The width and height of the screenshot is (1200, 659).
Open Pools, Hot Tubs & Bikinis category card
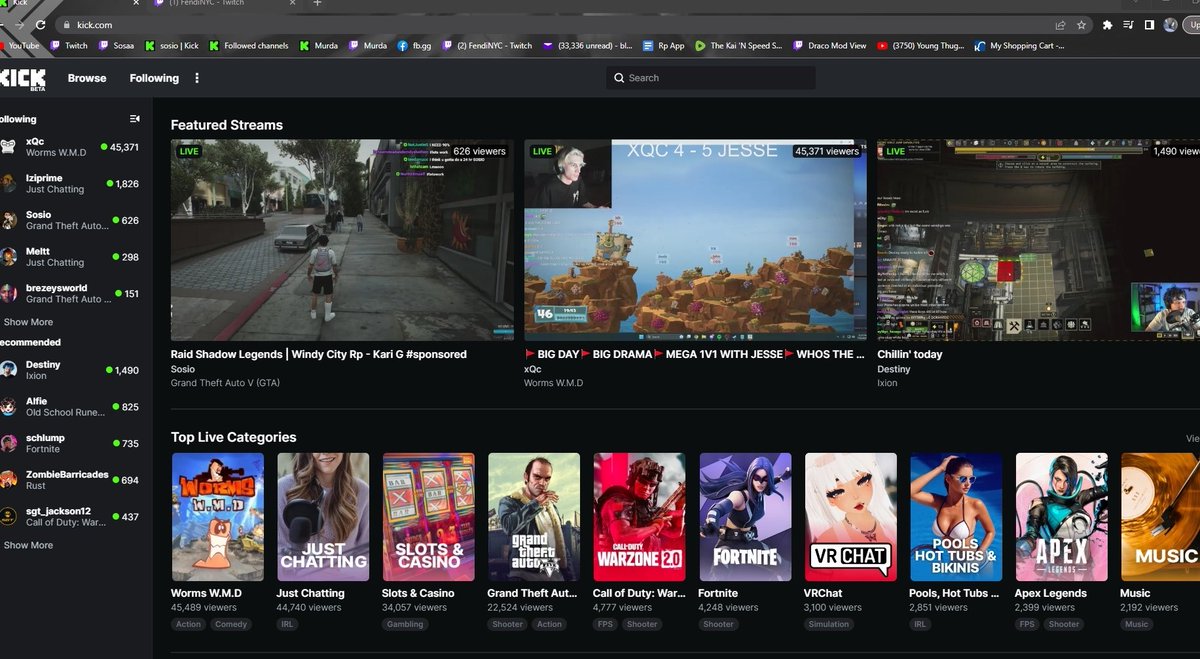pos(956,517)
